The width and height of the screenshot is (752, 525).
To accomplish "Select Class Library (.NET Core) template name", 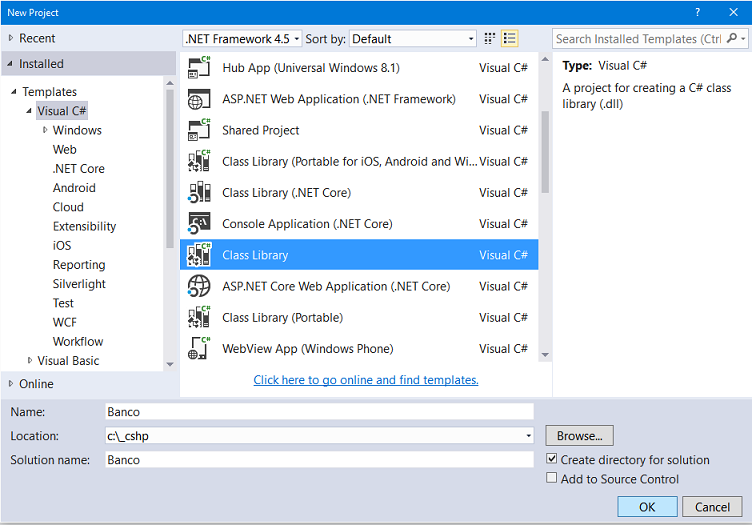I will (x=287, y=193).
